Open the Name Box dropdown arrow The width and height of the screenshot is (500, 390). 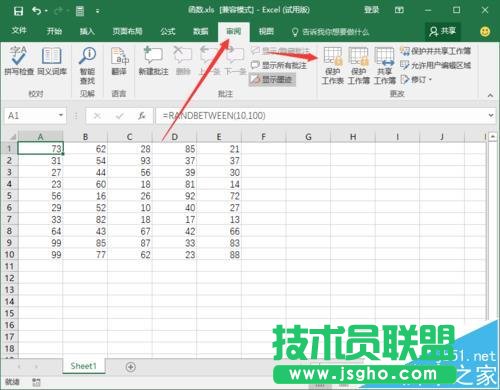click(x=61, y=115)
